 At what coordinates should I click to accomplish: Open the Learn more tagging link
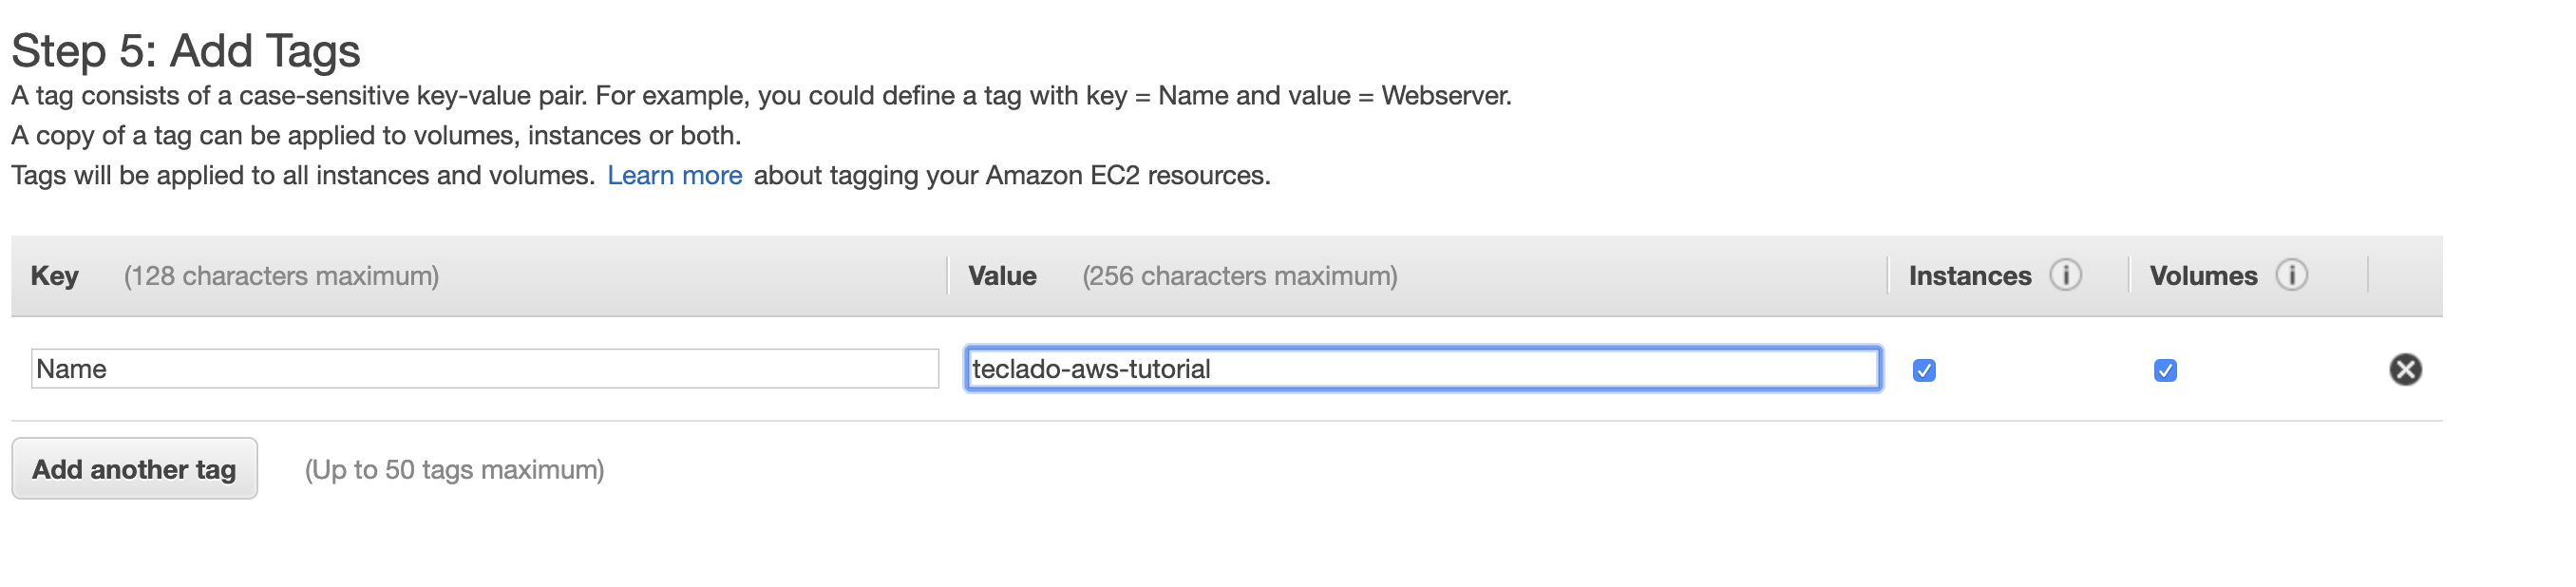tap(674, 176)
